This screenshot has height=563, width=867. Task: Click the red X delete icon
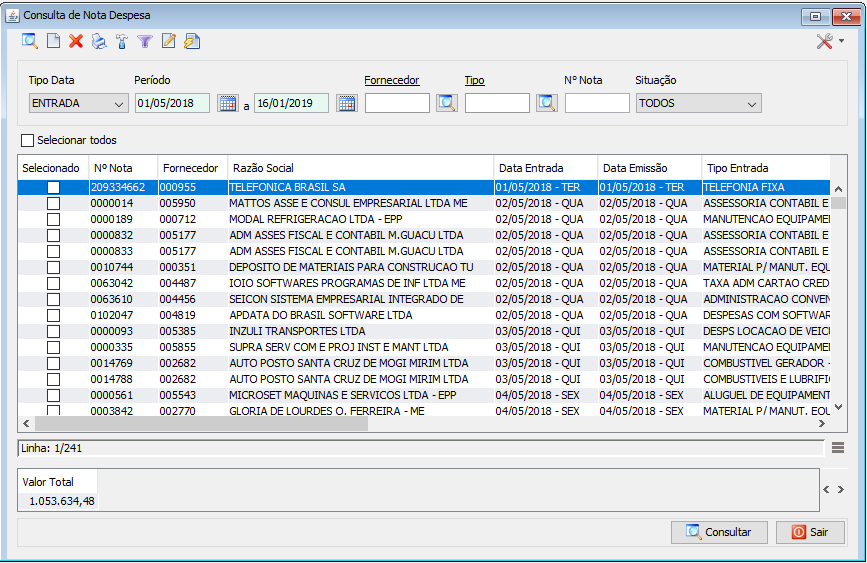[76, 41]
